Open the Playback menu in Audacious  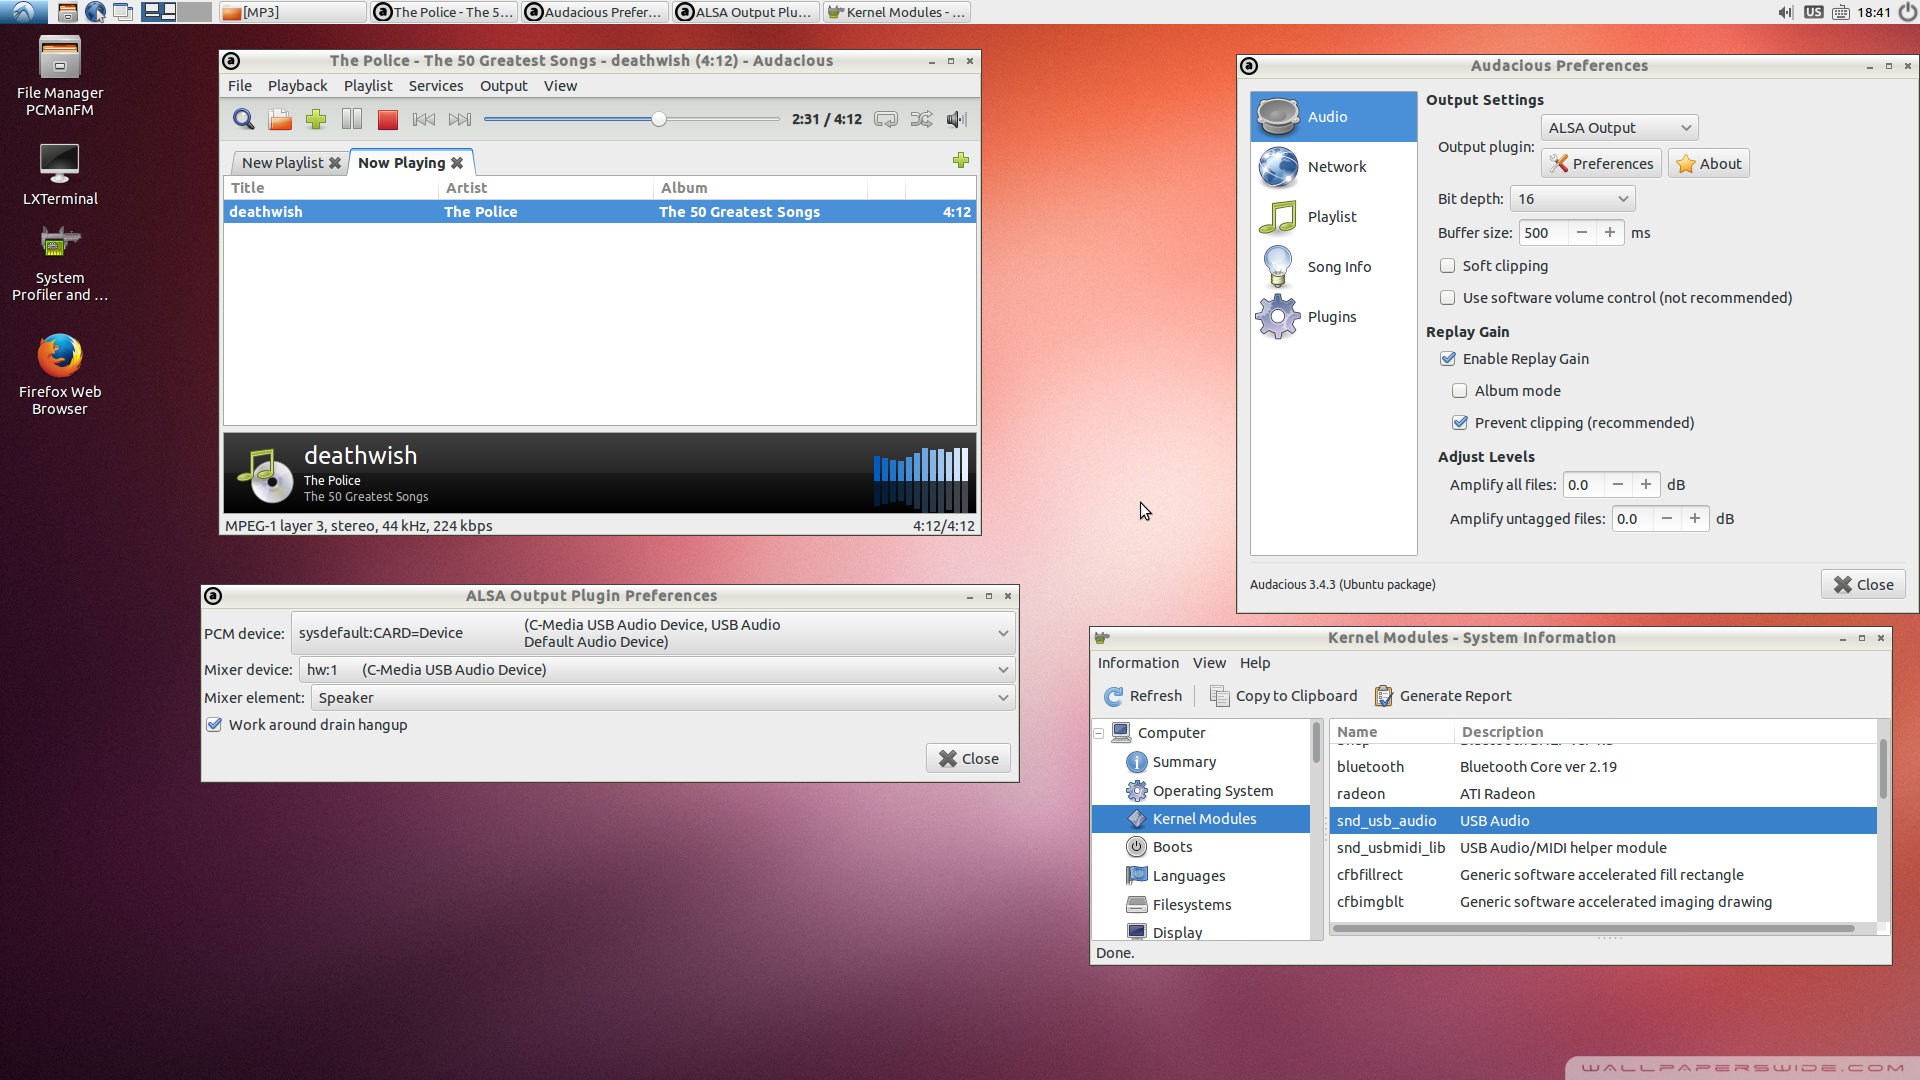(x=297, y=86)
